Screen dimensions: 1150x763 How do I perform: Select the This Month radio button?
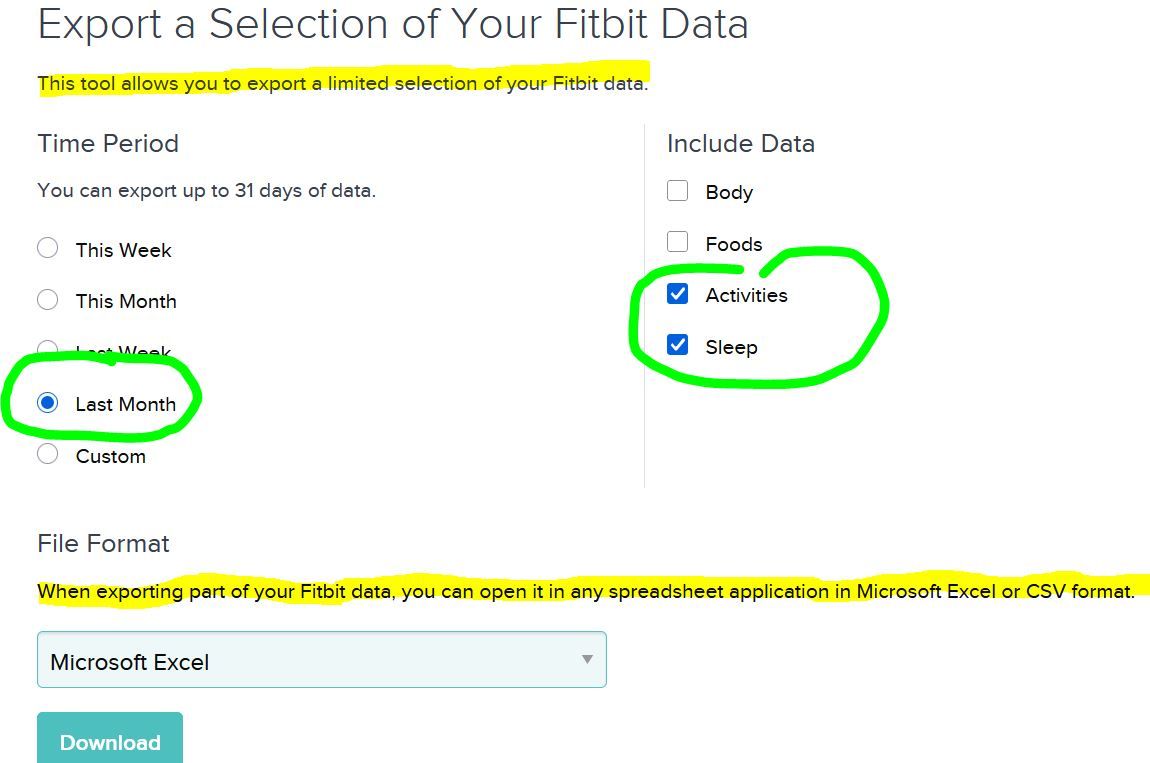tap(47, 299)
